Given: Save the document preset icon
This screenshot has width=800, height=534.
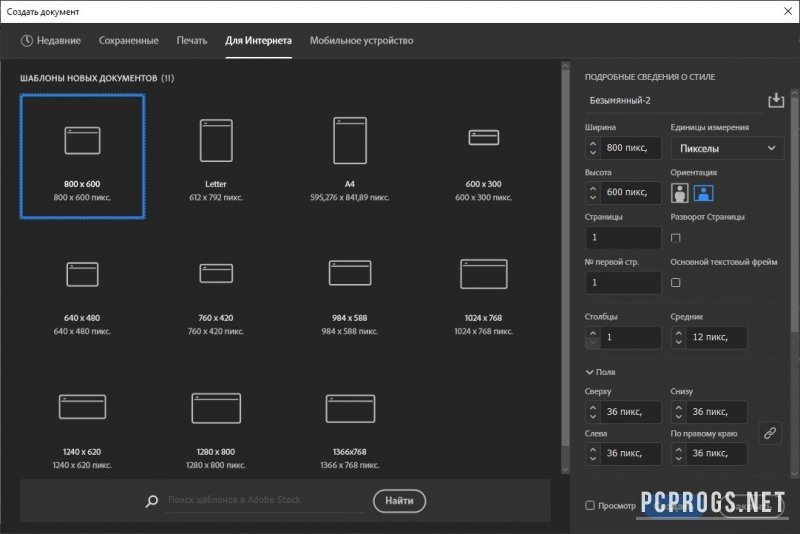Looking at the screenshot, I should click(776, 100).
